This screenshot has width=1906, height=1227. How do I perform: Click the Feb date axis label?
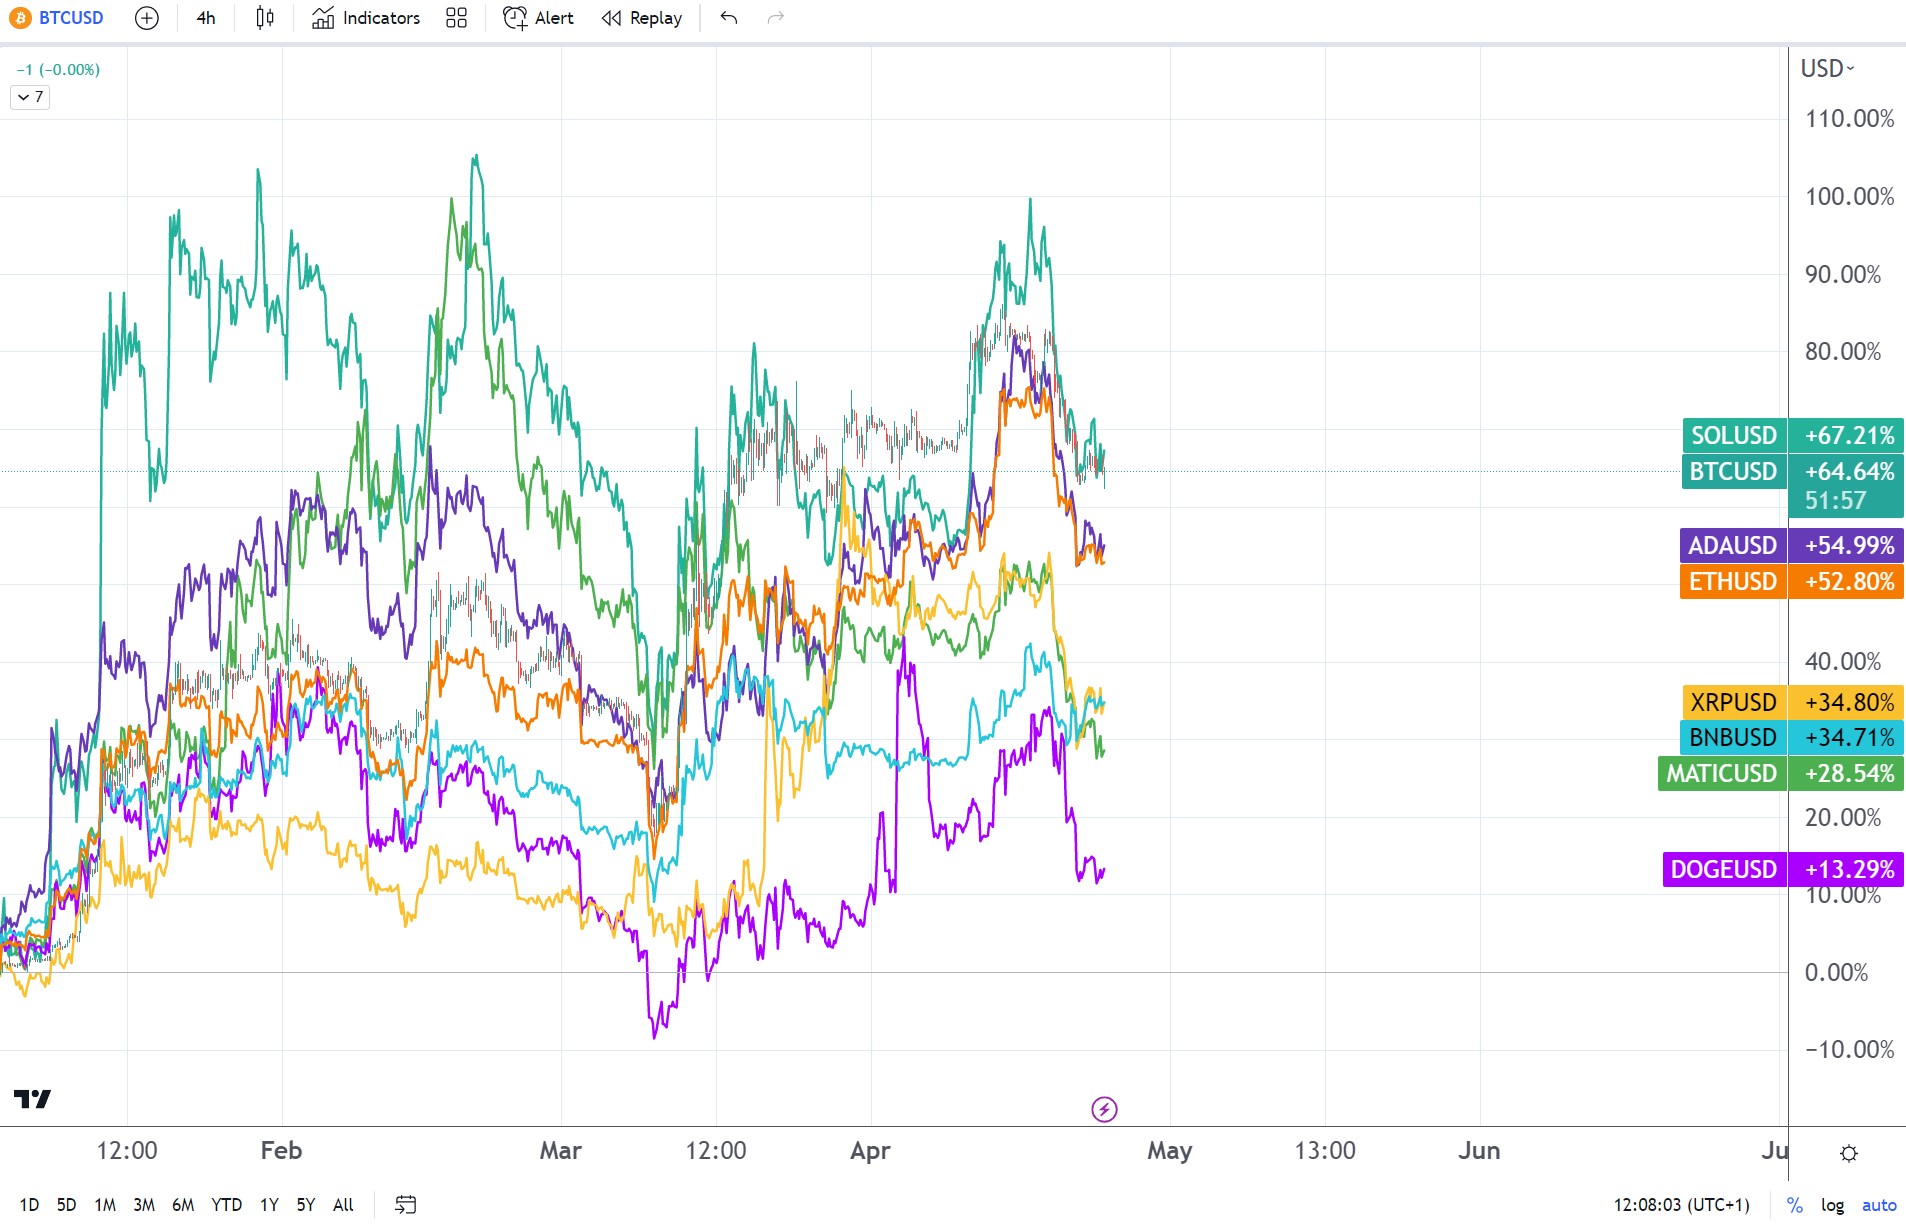[281, 1150]
